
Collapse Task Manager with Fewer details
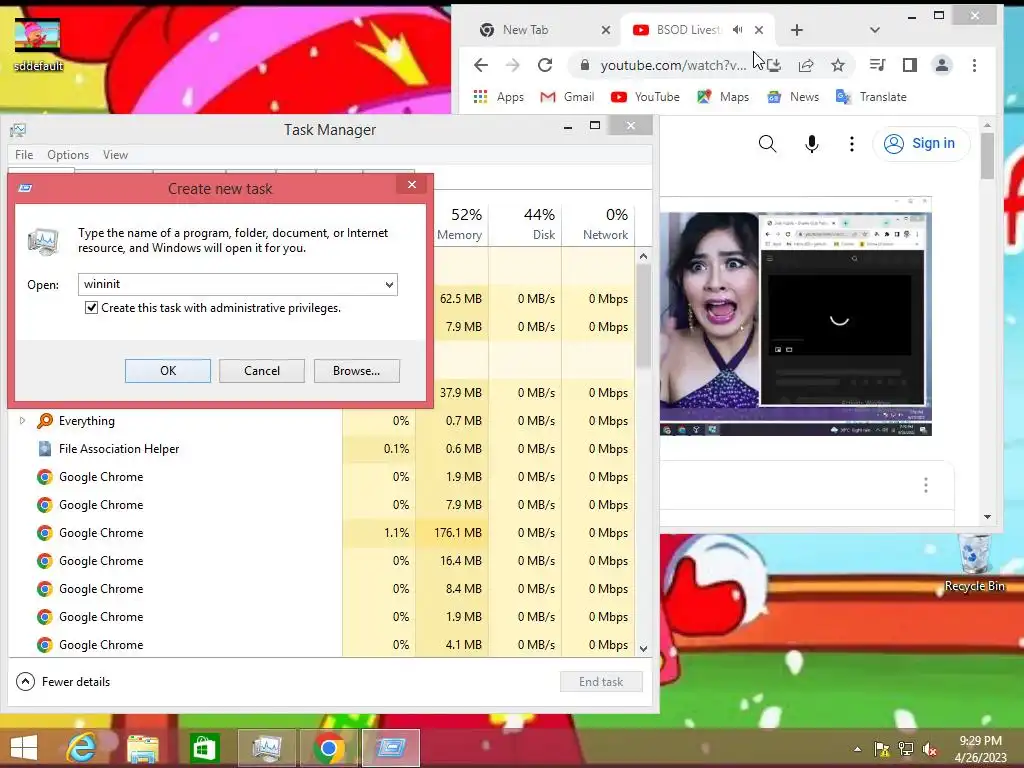pos(63,682)
